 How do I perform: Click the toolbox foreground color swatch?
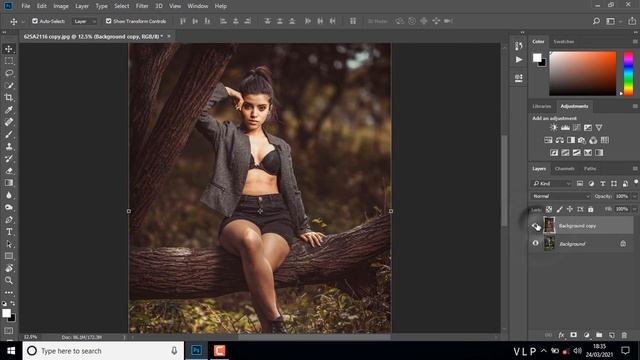[6, 313]
